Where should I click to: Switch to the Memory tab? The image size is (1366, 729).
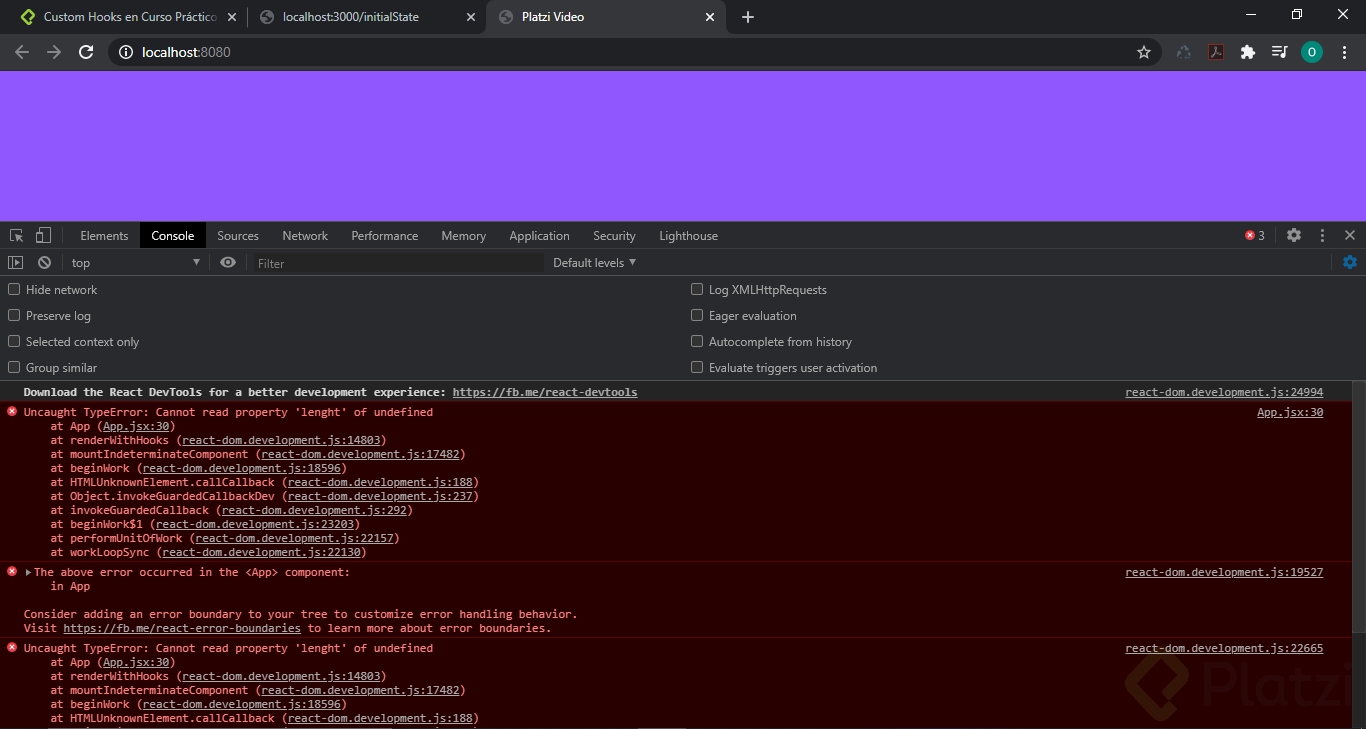pyautogui.click(x=464, y=236)
